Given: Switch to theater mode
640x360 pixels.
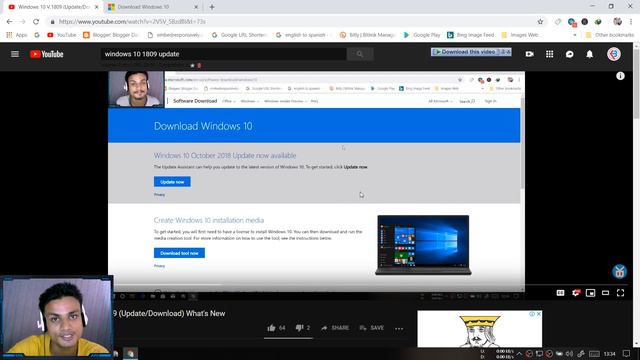Looking at the screenshot, I should [x=605, y=293].
